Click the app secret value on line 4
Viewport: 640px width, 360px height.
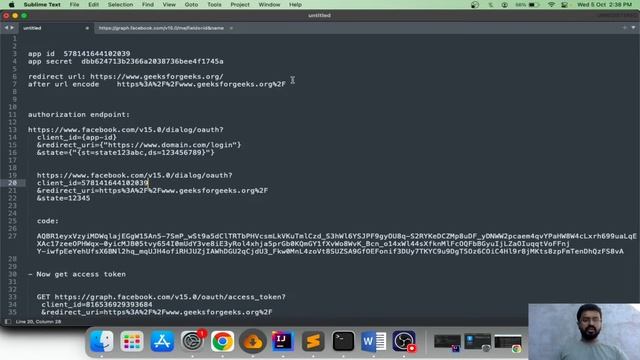click(152, 61)
